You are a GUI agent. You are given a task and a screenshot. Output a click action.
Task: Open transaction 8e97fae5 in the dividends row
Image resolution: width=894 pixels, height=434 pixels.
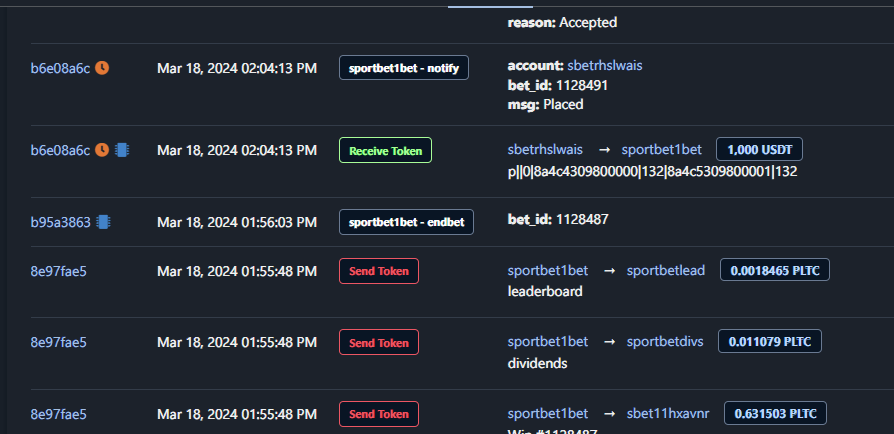[59, 342]
